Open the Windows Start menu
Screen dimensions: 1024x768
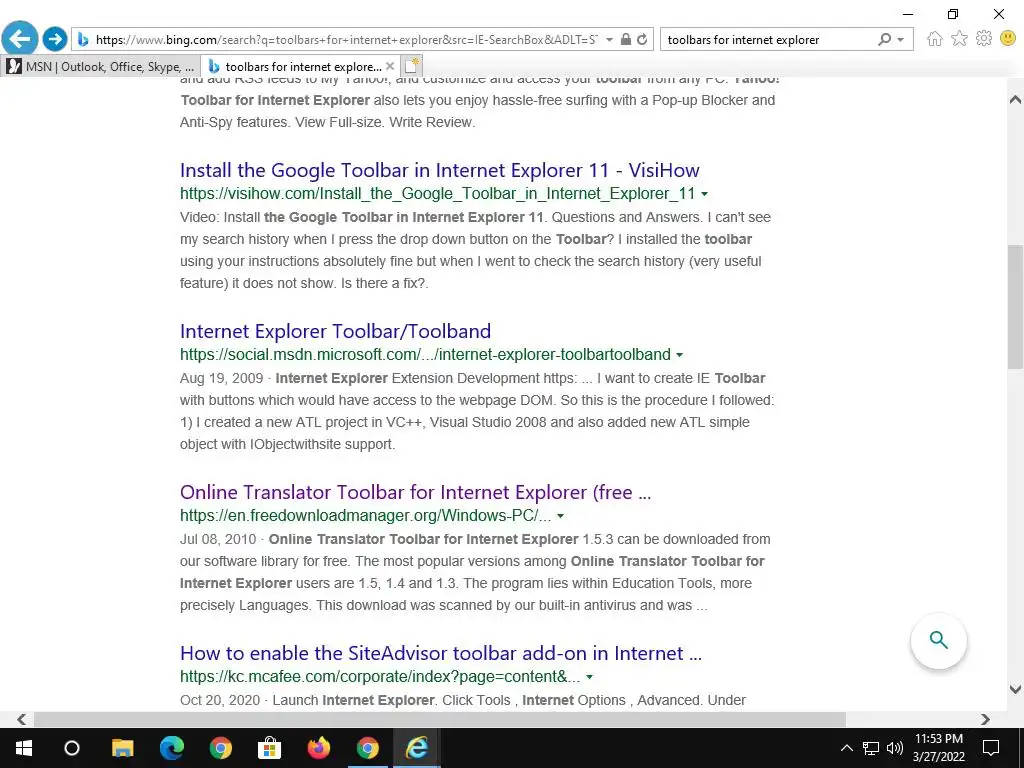(x=24, y=748)
